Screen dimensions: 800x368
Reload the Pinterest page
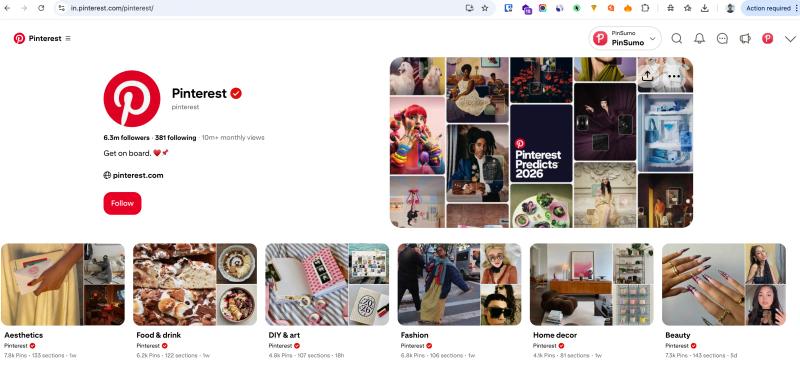(x=41, y=8)
